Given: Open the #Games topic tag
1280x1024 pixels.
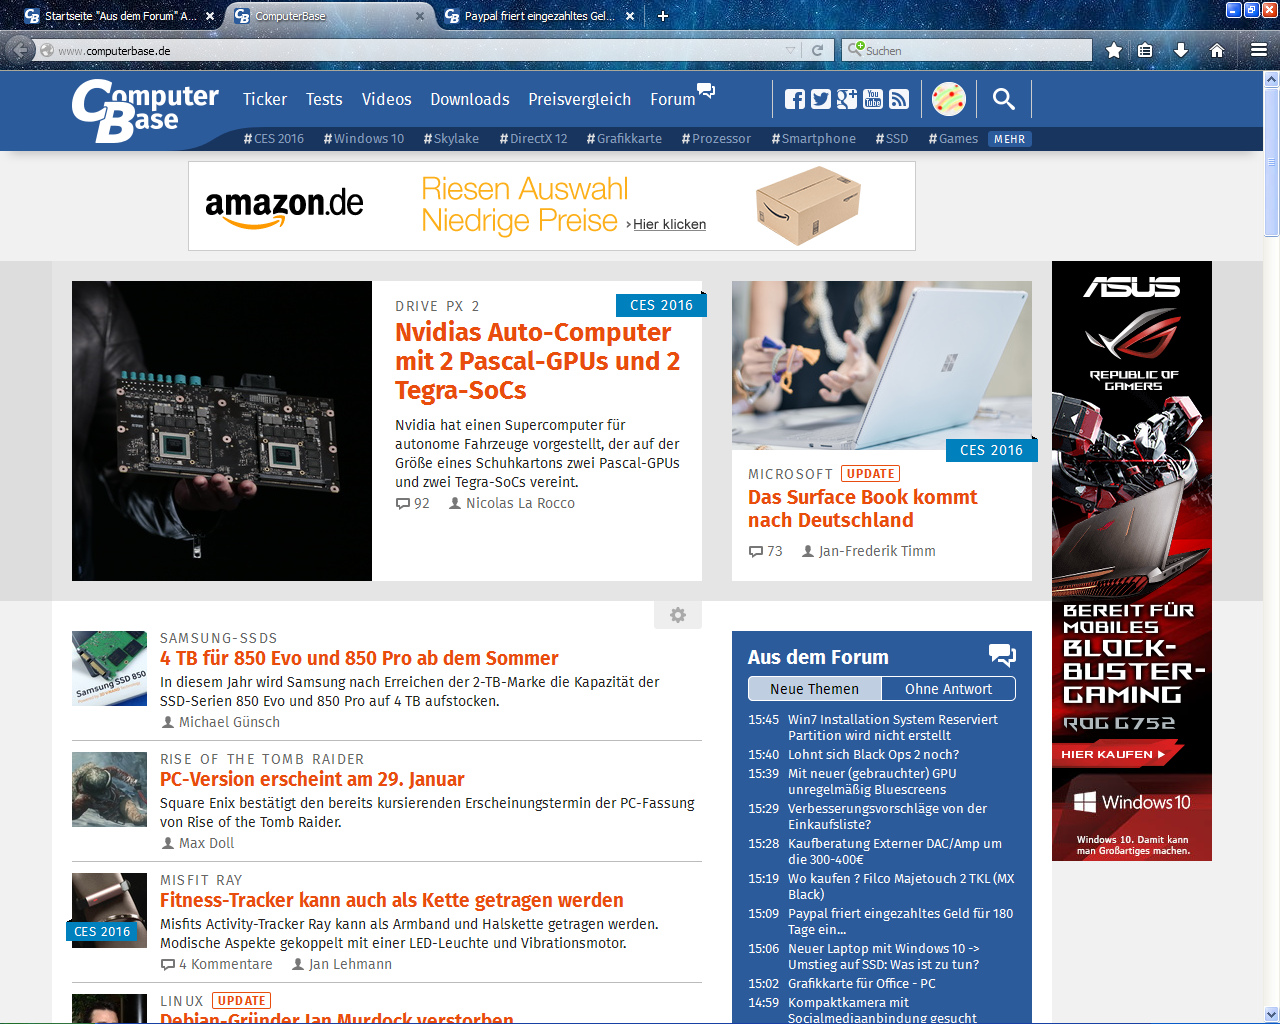Looking at the screenshot, I should click(954, 139).
